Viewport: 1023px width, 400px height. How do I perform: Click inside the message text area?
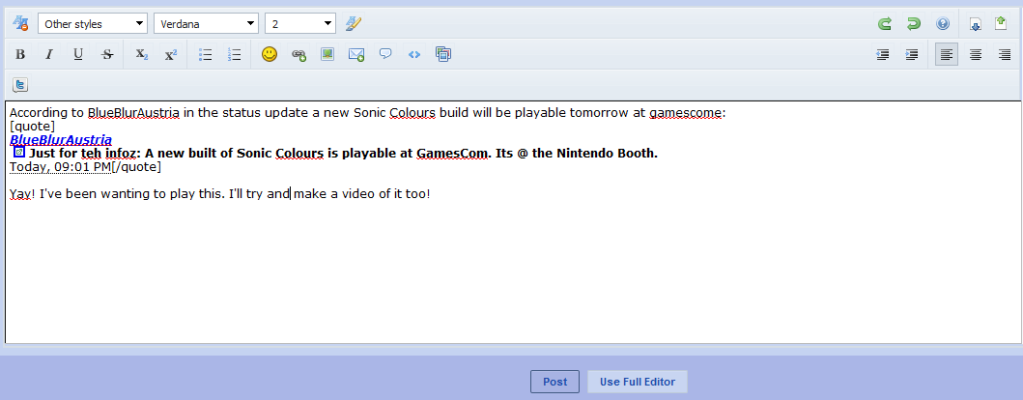tap(513, 222)
